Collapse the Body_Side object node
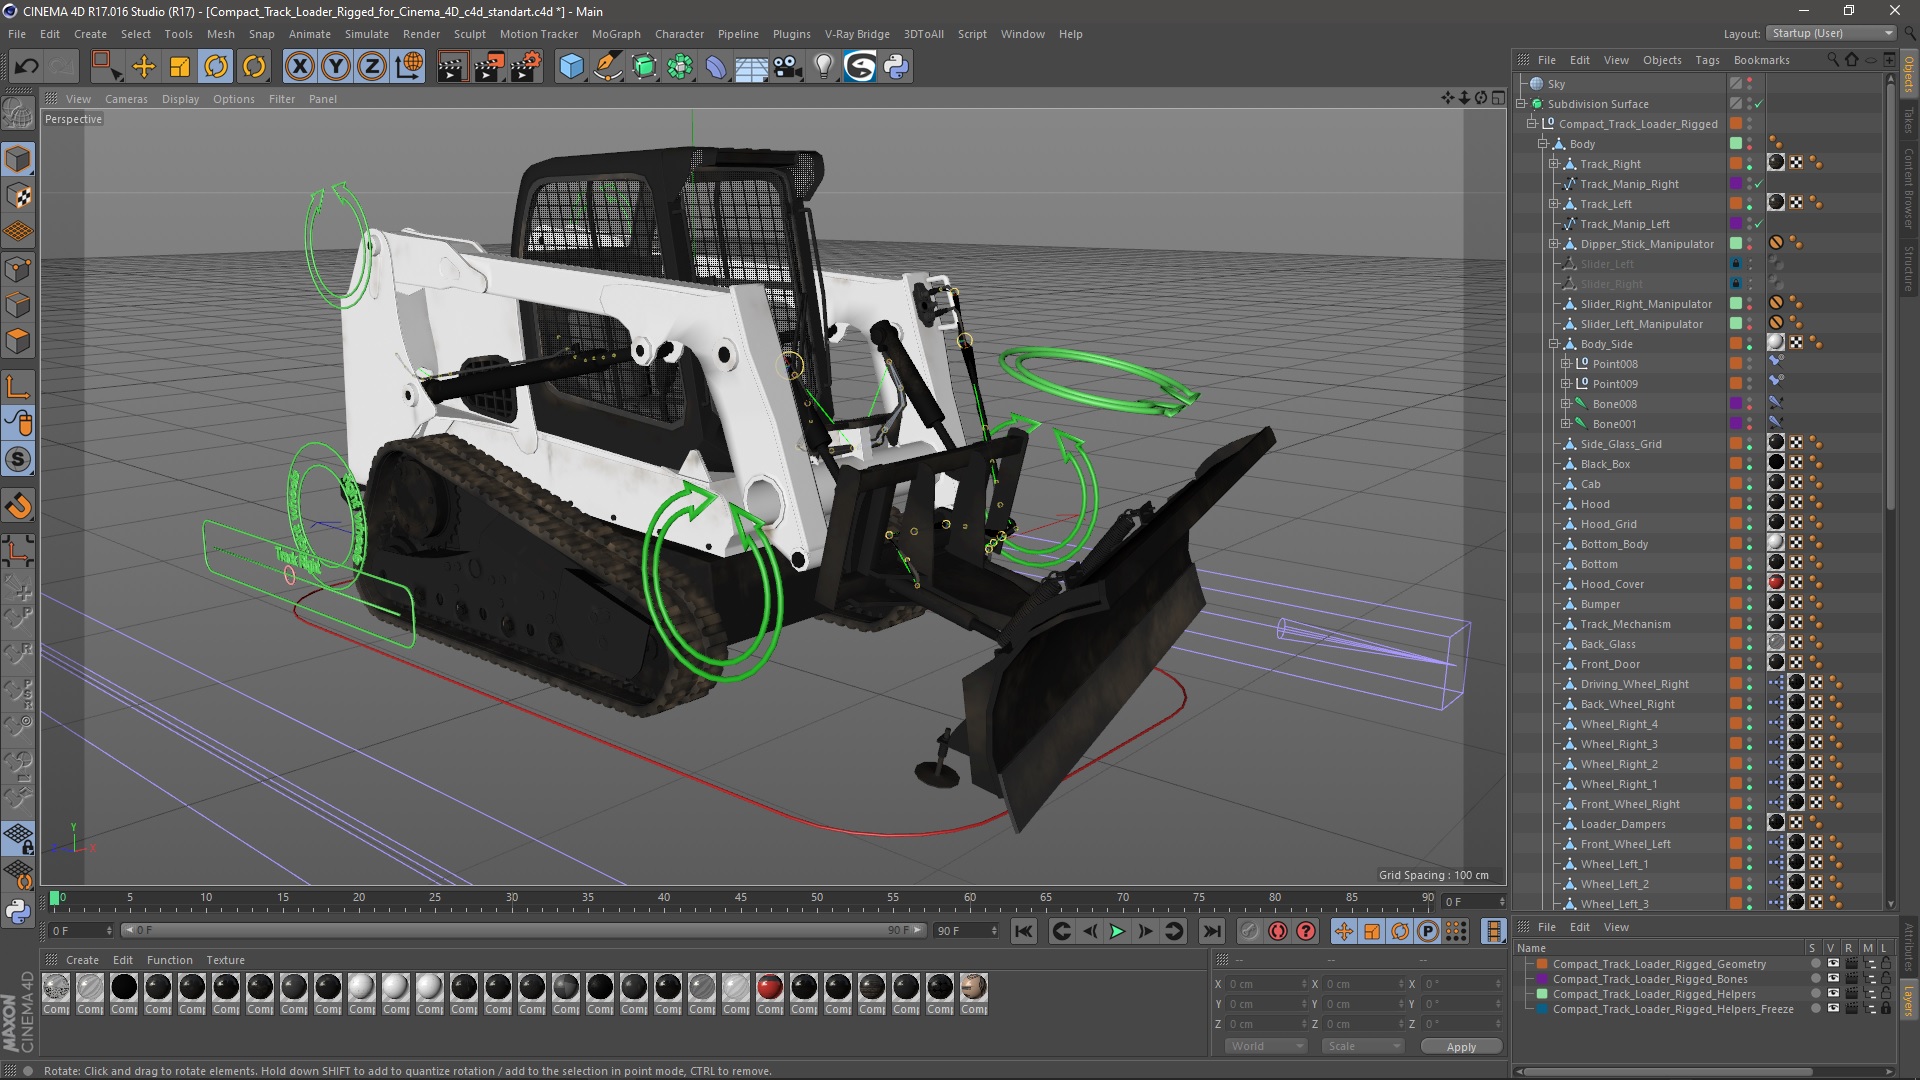1920x1080 pixels. tap(1554, 344)
